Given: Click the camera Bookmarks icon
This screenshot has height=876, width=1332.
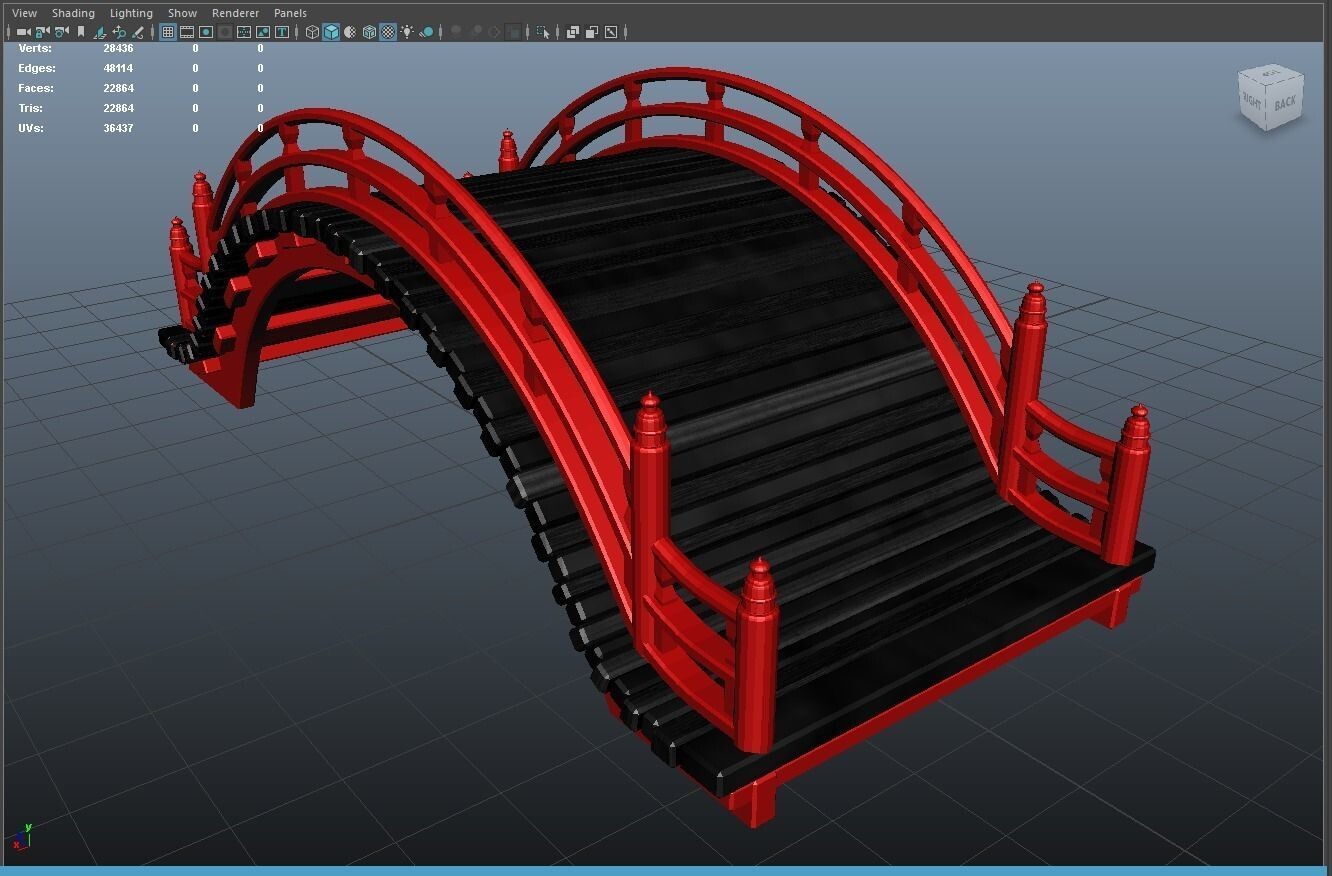Looking at the screenshot, I should point(81,32).
